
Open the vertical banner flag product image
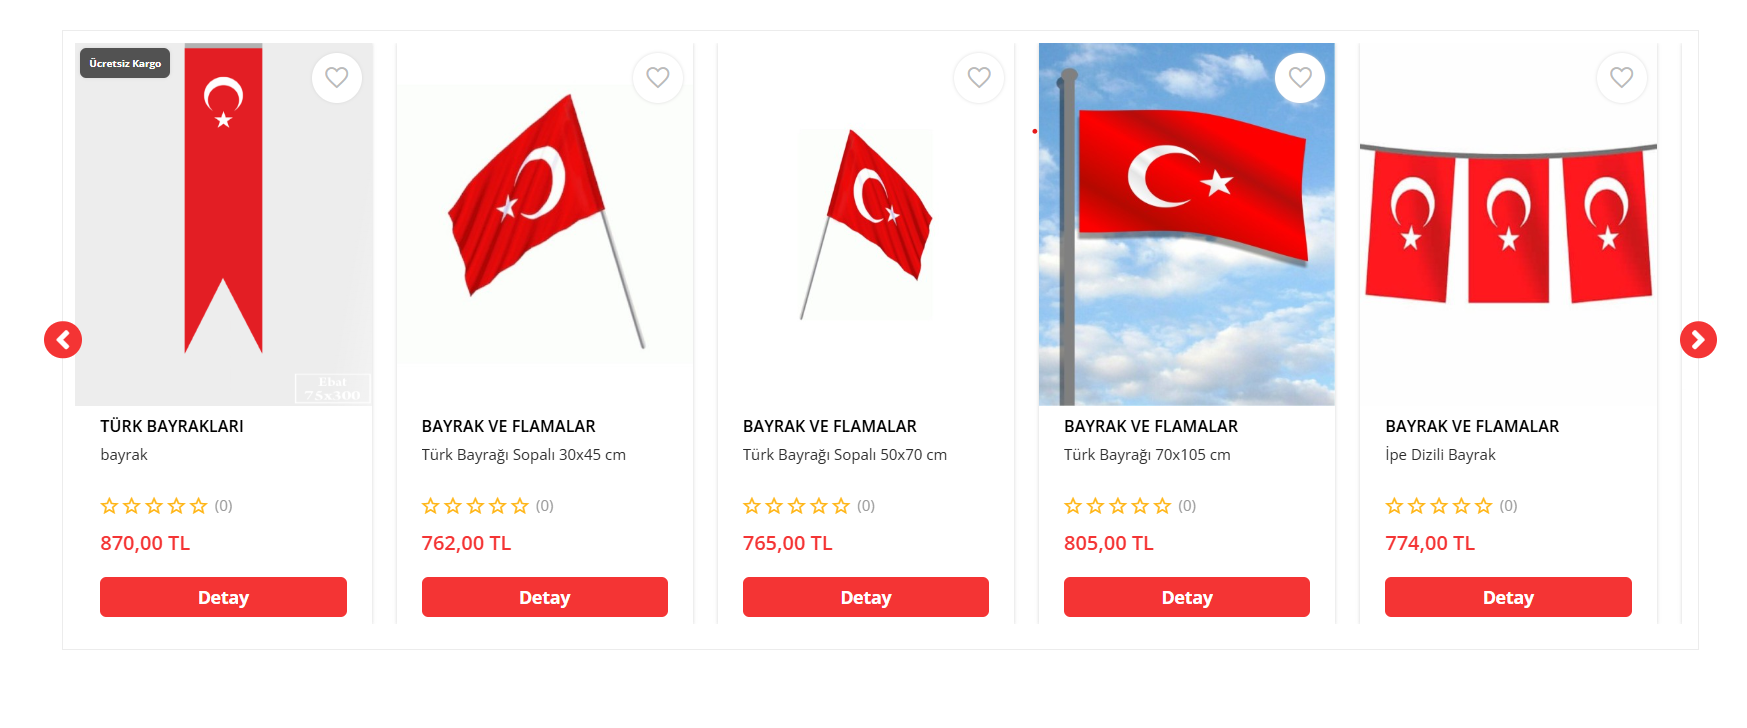click(223, 225)
